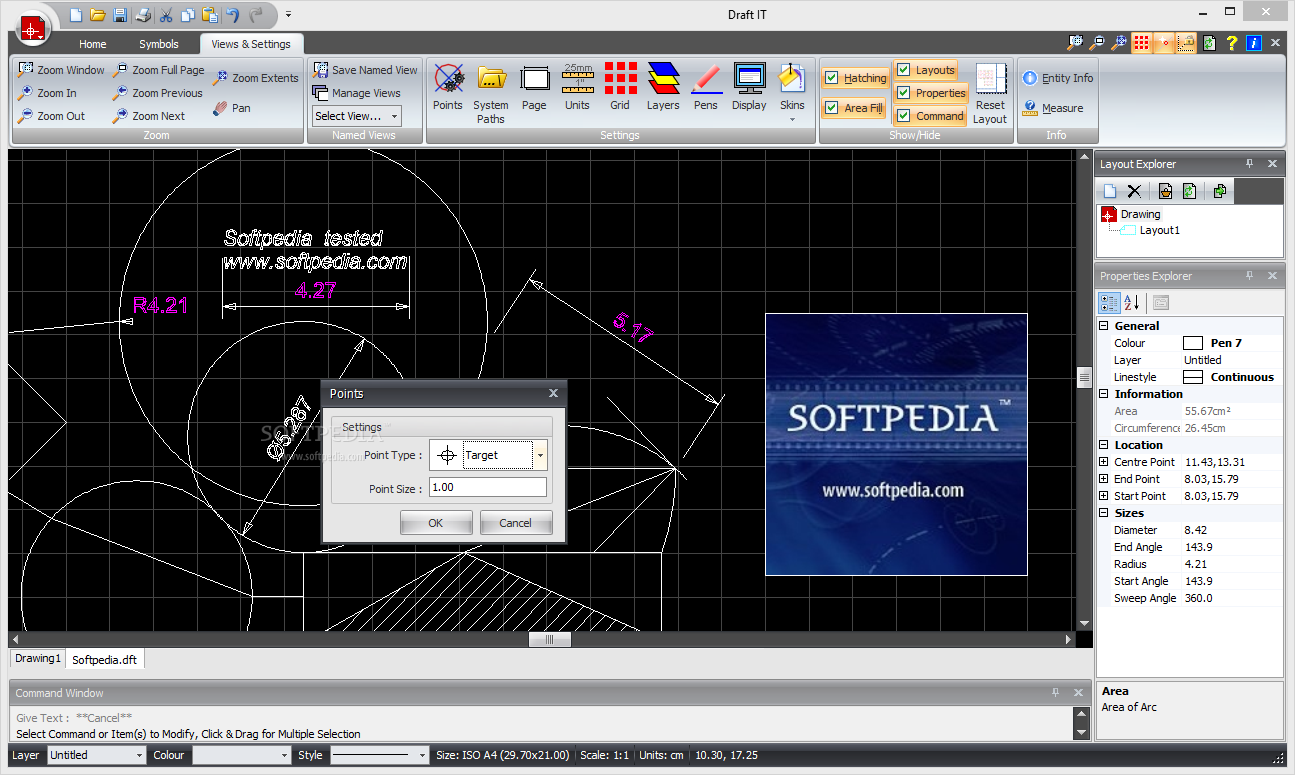Click Manage Views
The image size is (1295, 775).
coord(356,93)
